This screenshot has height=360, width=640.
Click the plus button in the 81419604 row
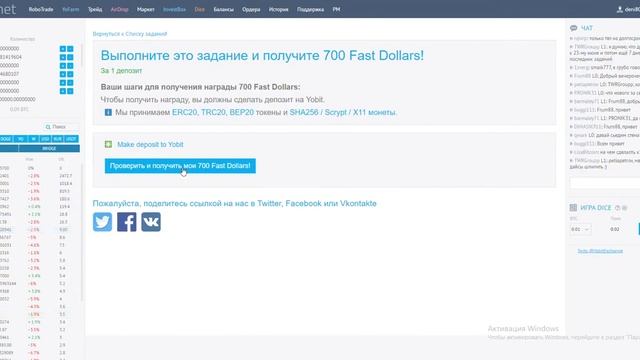tap(63, 57)
